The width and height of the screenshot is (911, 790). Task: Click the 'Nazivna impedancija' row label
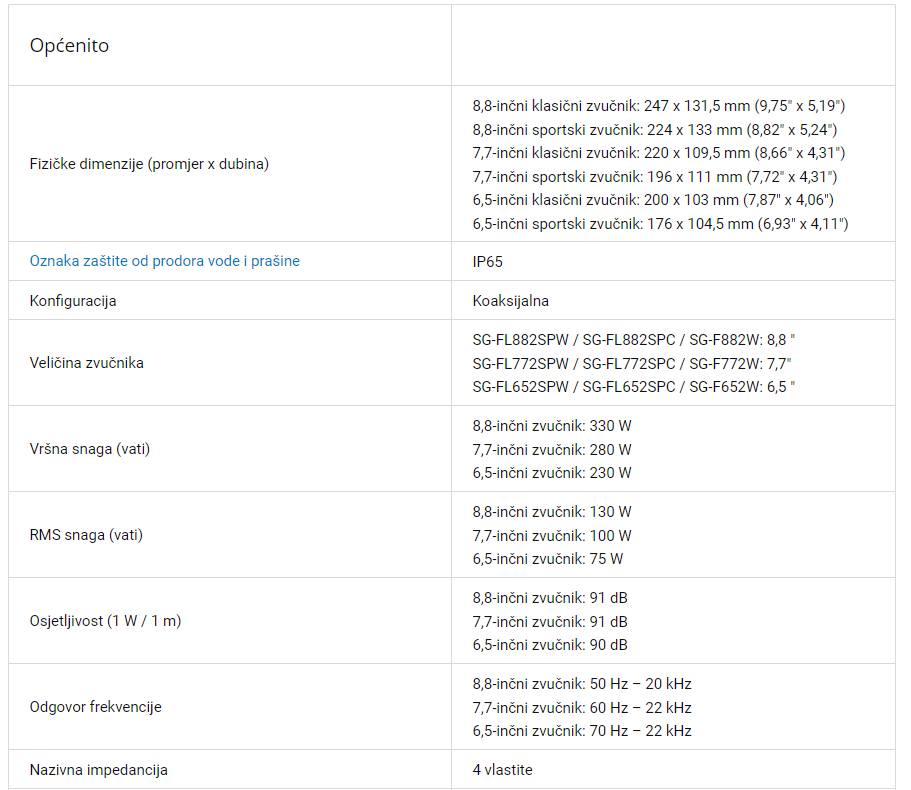click(x=99, y=770)
